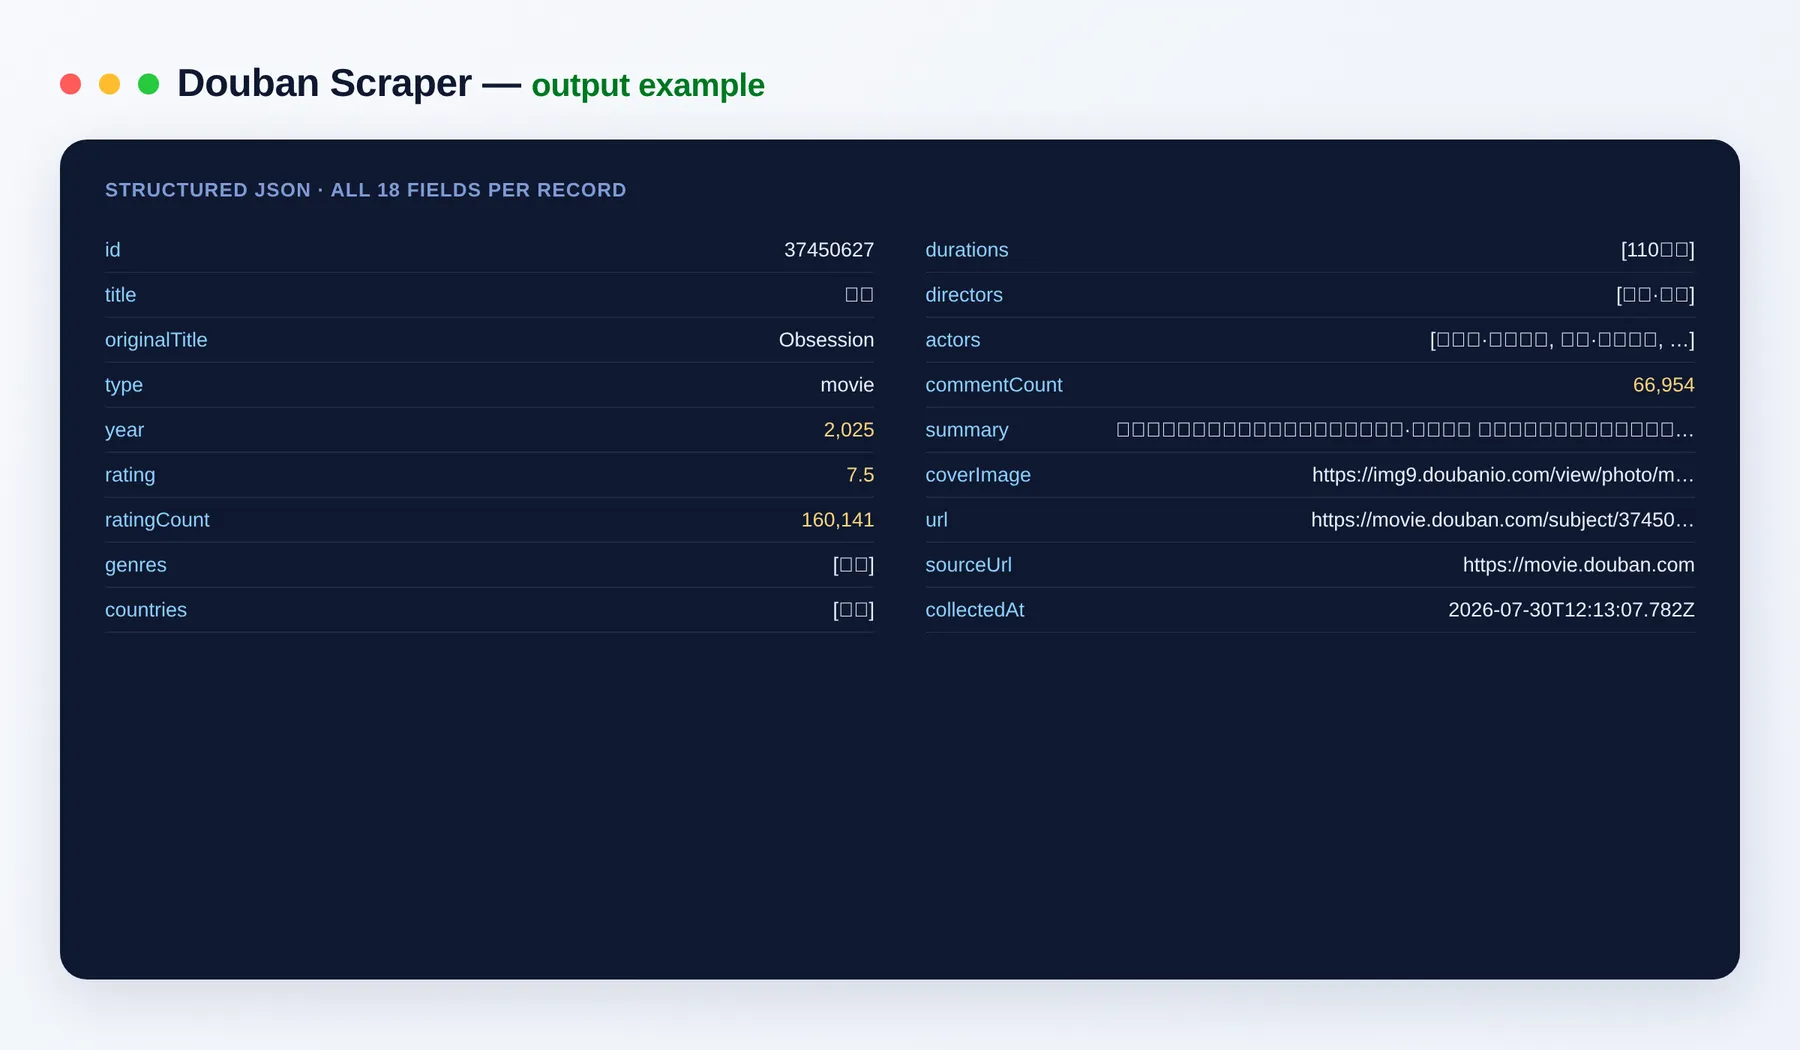Screen dimensions: 1800x1050
Task: Open the img9.doubanio.com cover image URL
Action: (1503, 475)
